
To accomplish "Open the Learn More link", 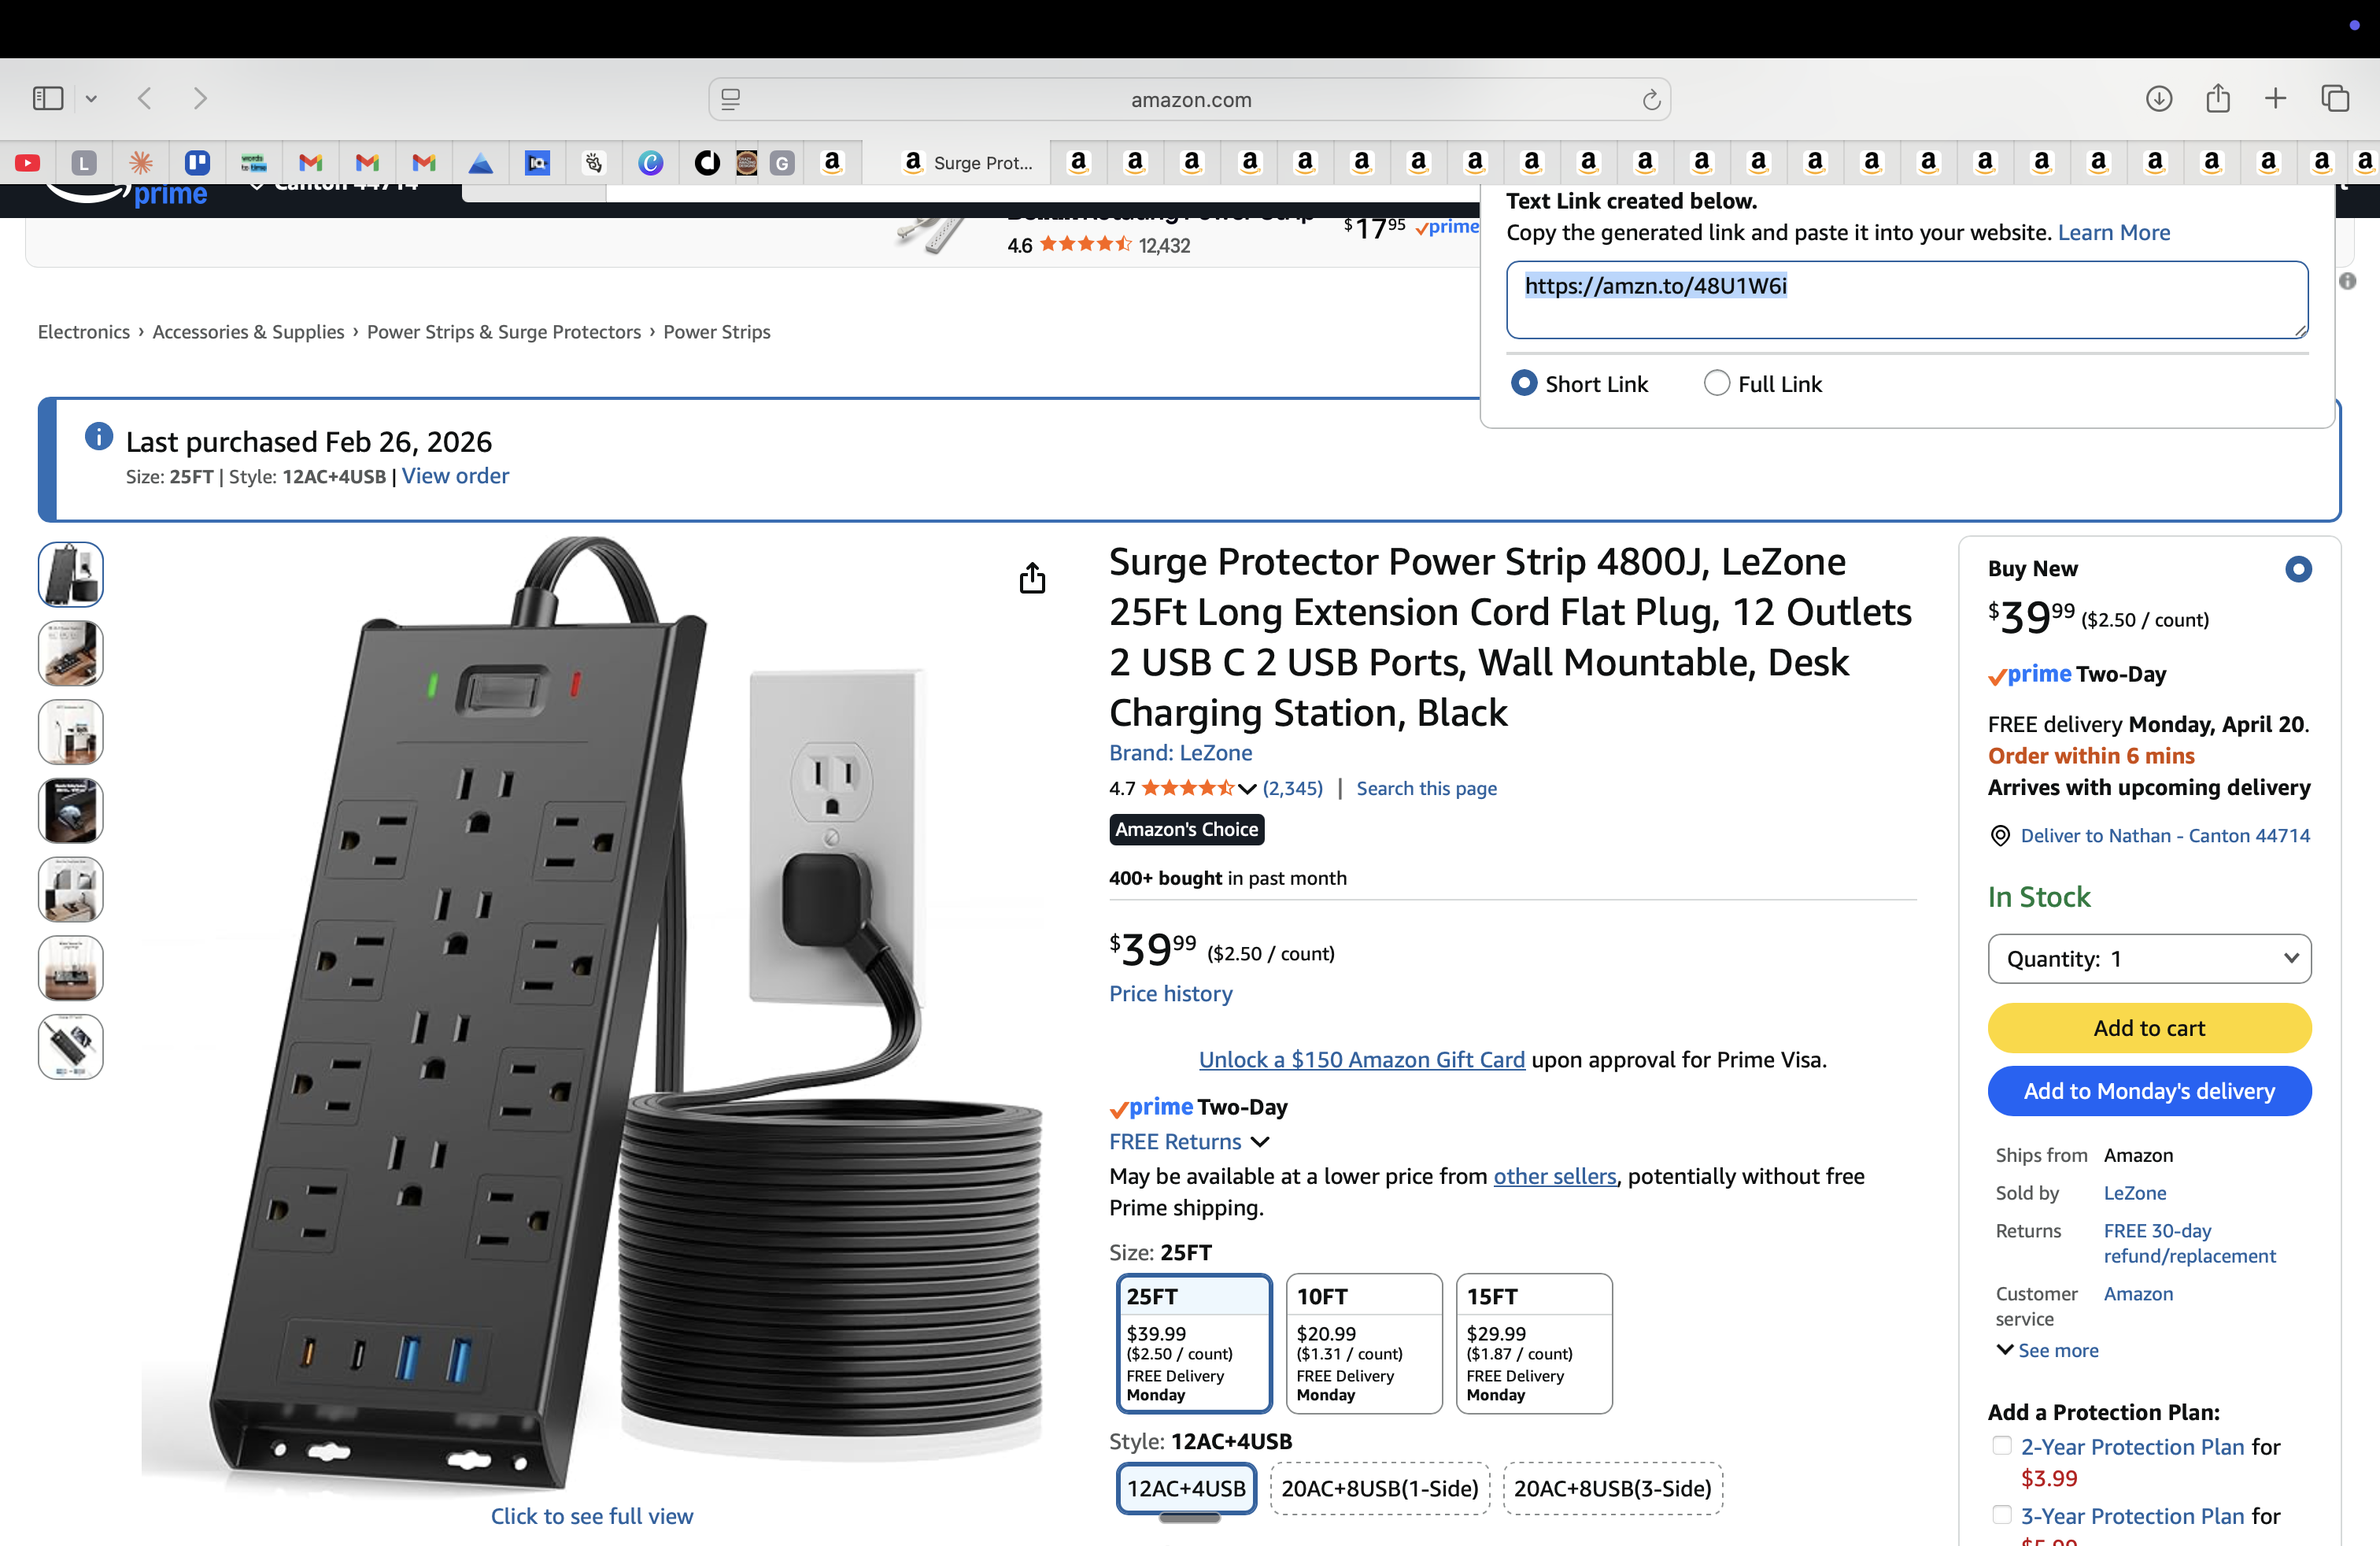I will click(2114, 233).
